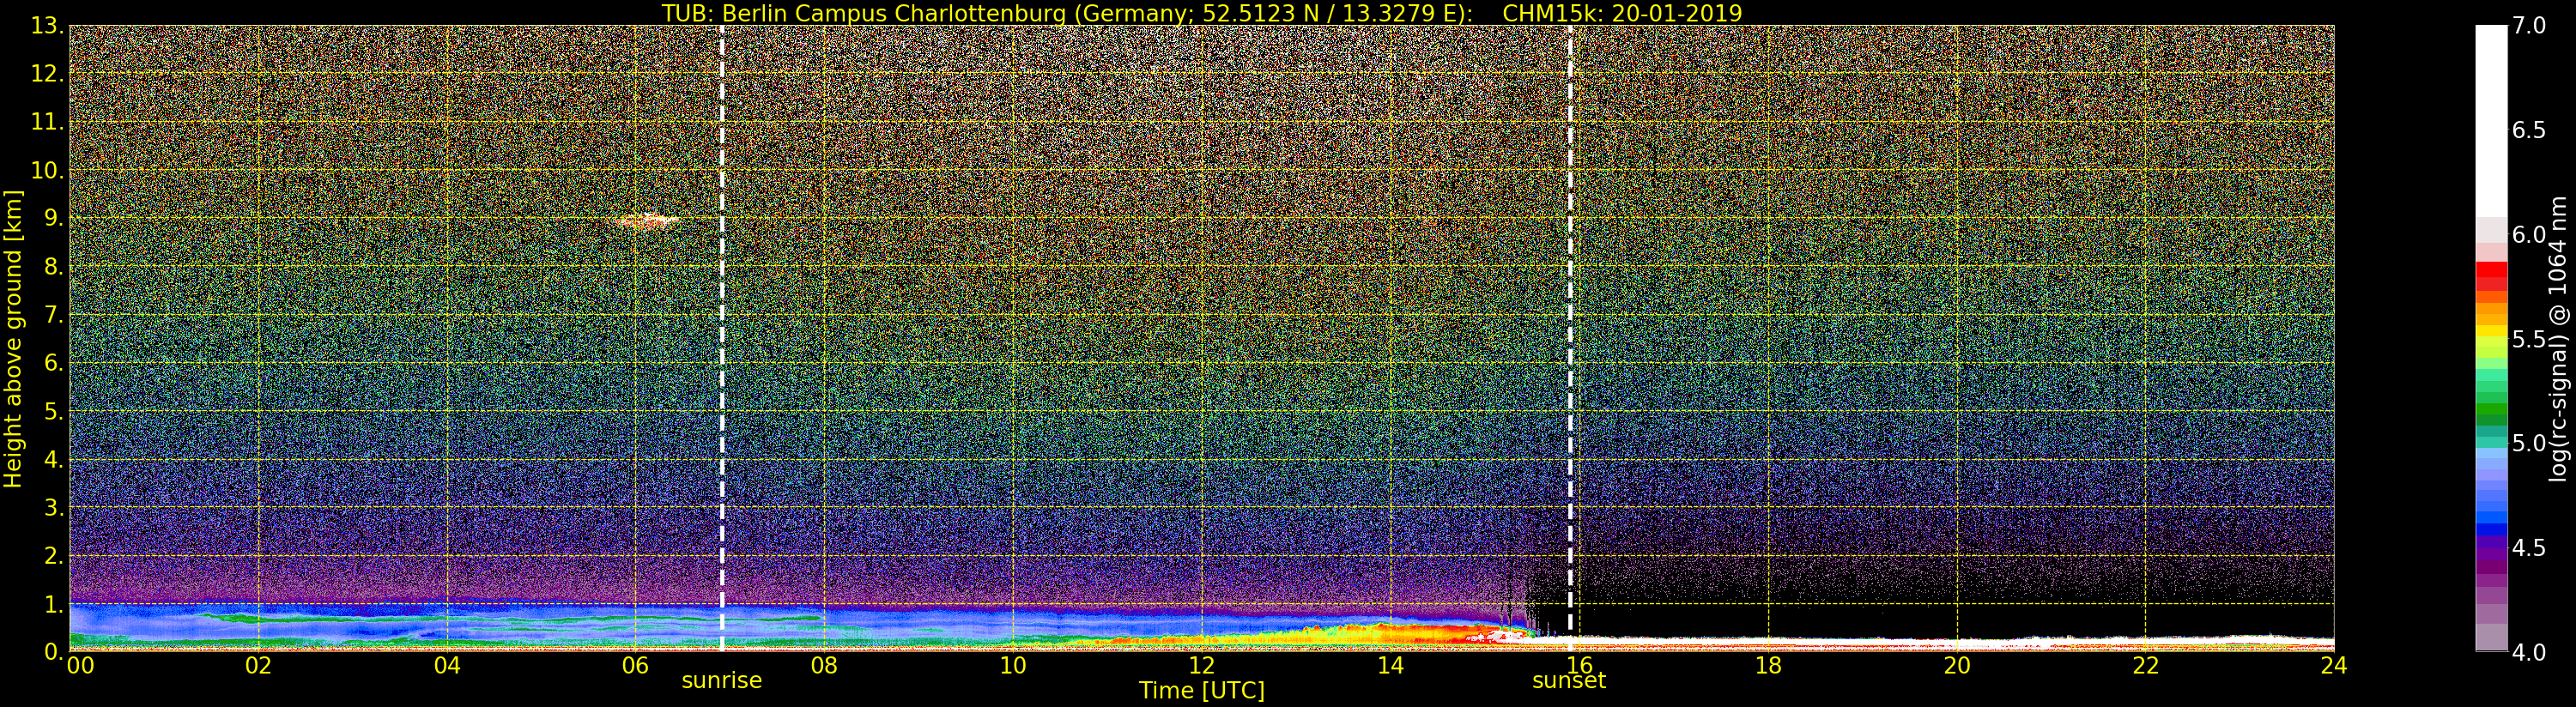Select the 'sunset' label below the time axis
The width and height of the screenshot is (2576, 707).
1569,681
